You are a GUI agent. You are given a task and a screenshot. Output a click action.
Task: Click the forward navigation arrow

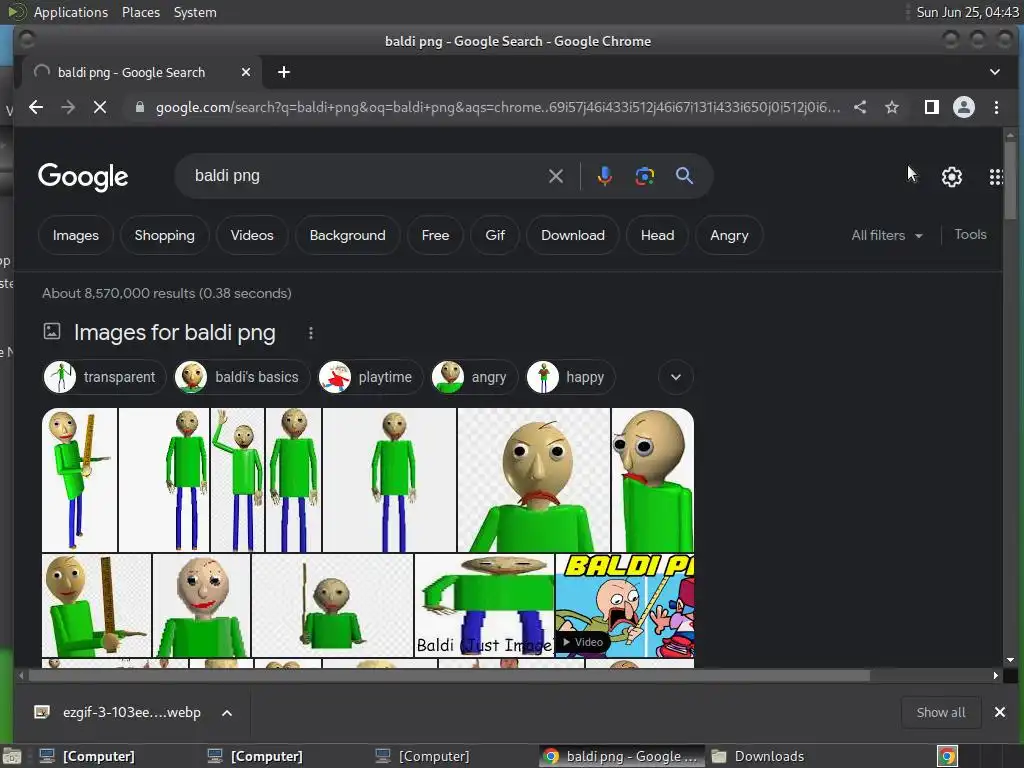68,107
